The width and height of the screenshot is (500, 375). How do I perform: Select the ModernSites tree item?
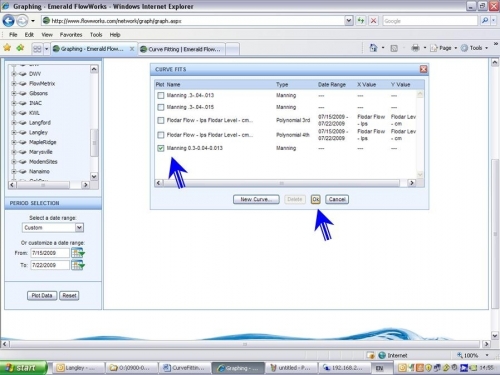pos(43,162)
